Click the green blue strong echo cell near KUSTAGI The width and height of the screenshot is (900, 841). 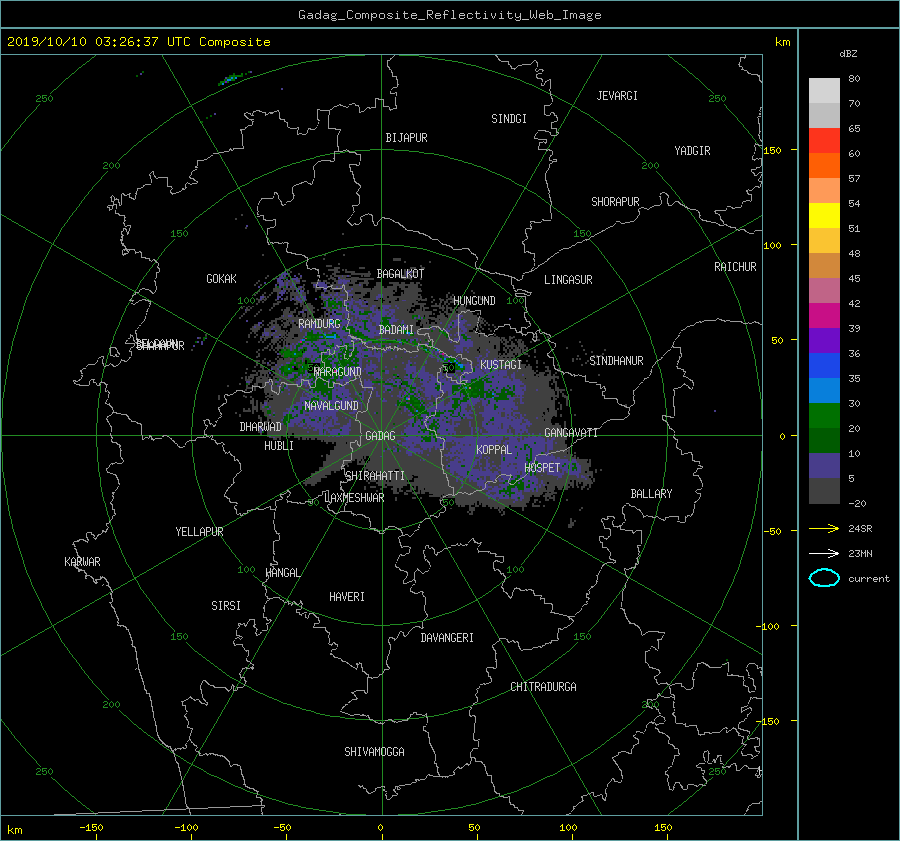tap(455, 363)
